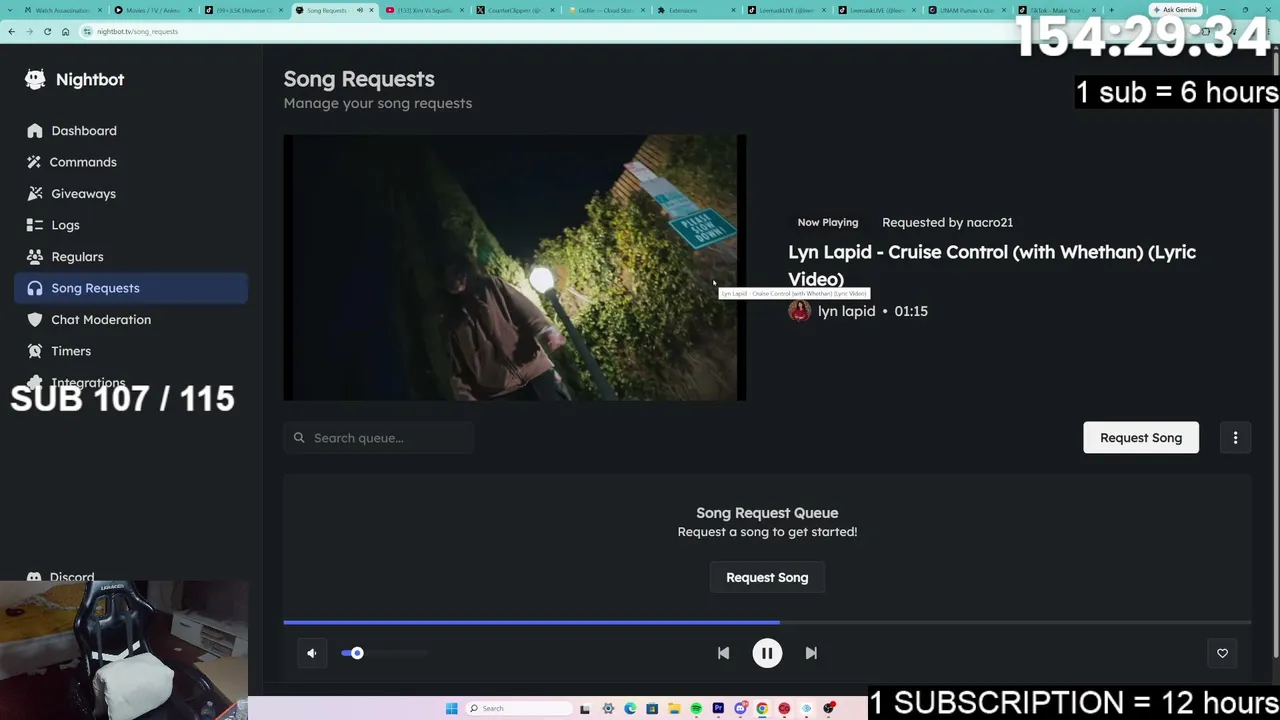
Task: Open Settings from the taskbar
Action: [608, 709]
